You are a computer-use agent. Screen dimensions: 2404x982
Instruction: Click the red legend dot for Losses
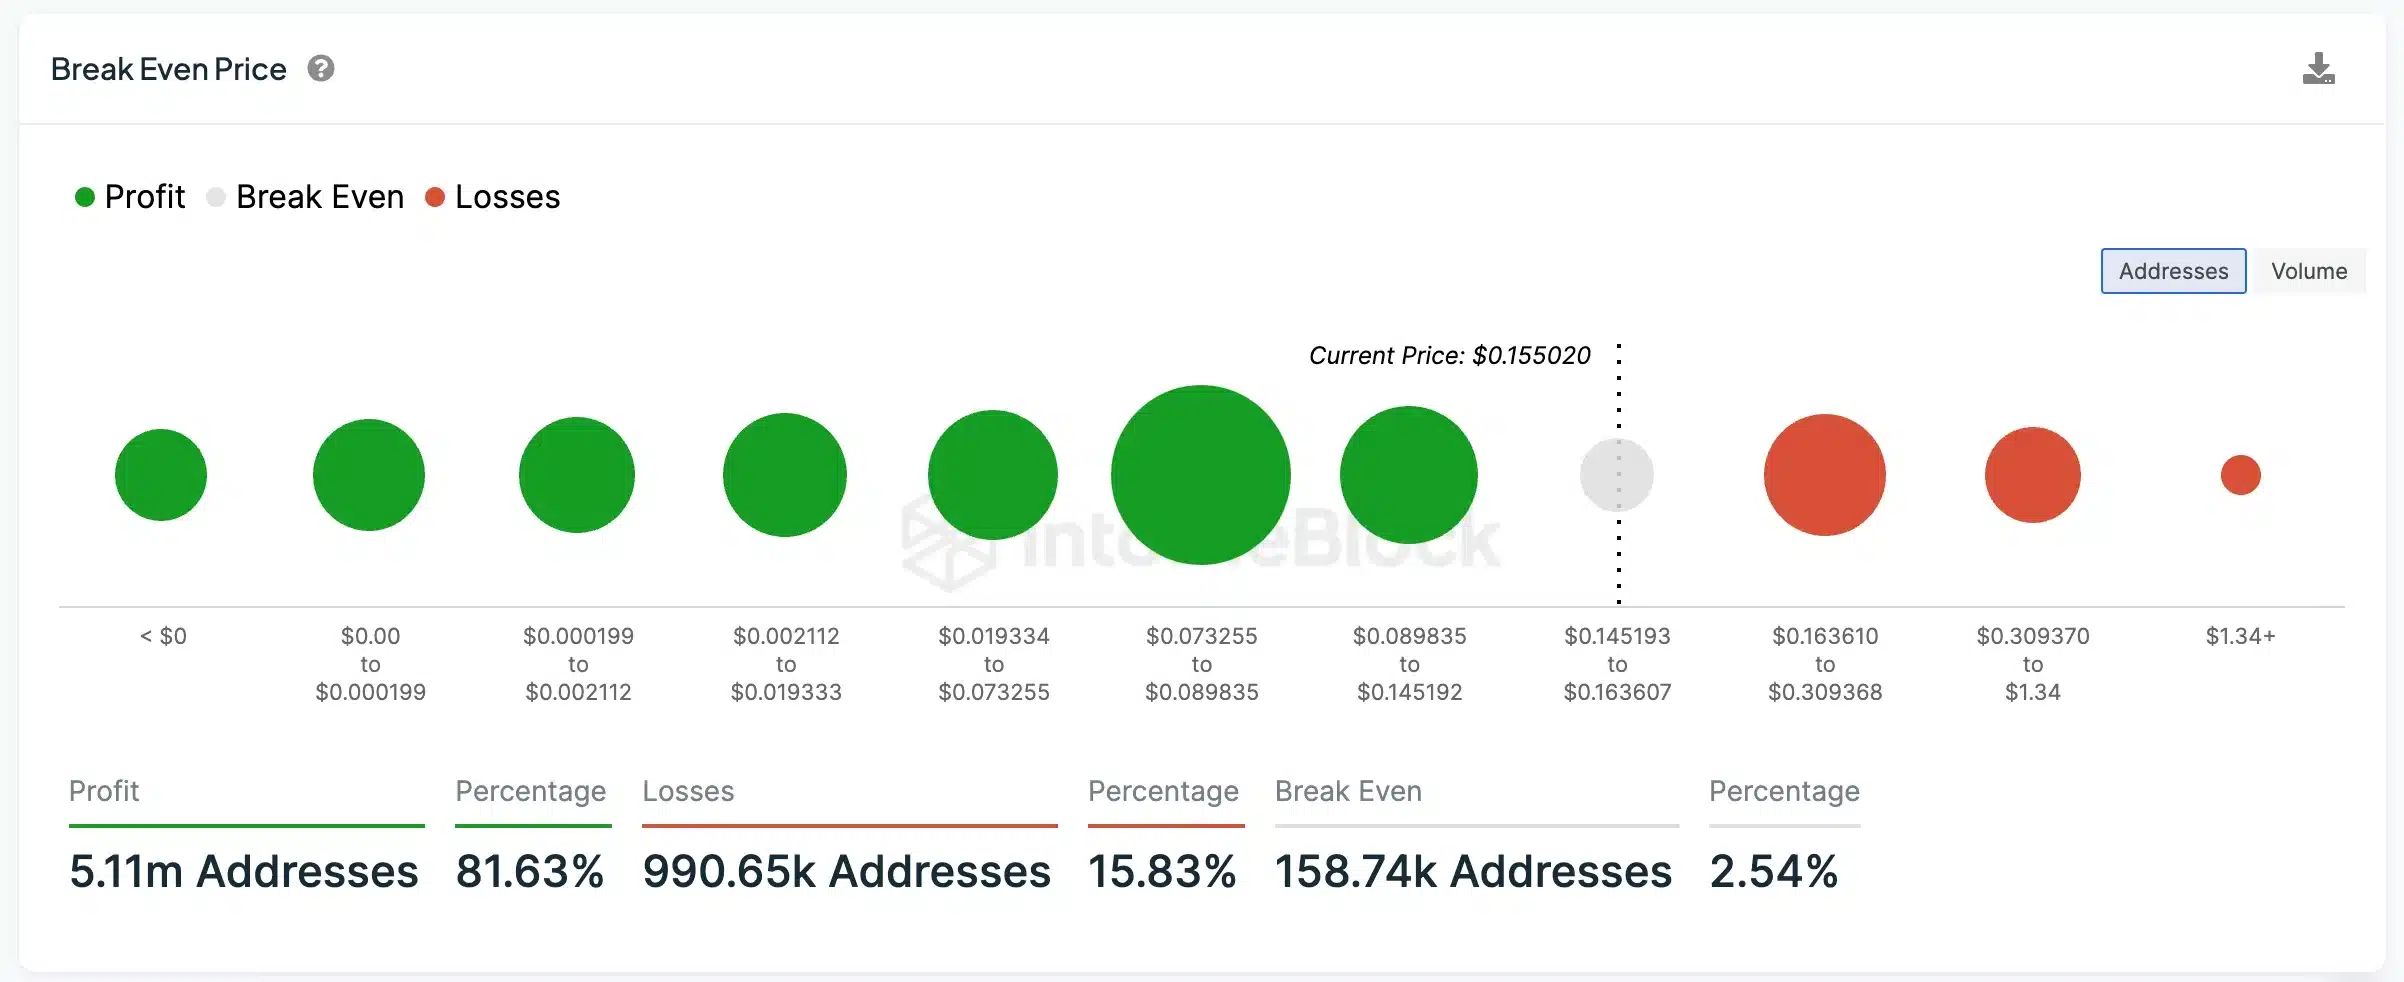[x=435, y=197]
